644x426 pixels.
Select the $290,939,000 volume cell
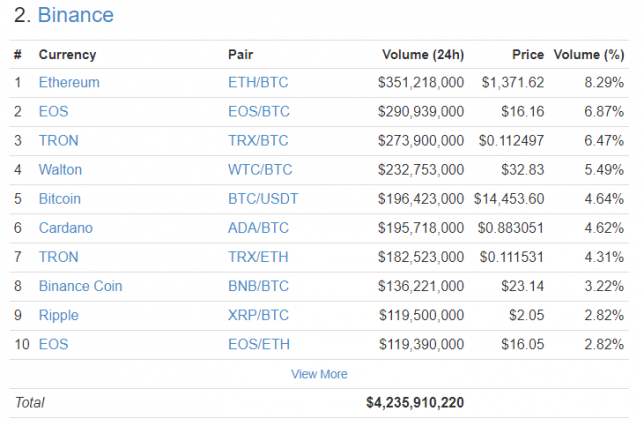coord(421,112)
